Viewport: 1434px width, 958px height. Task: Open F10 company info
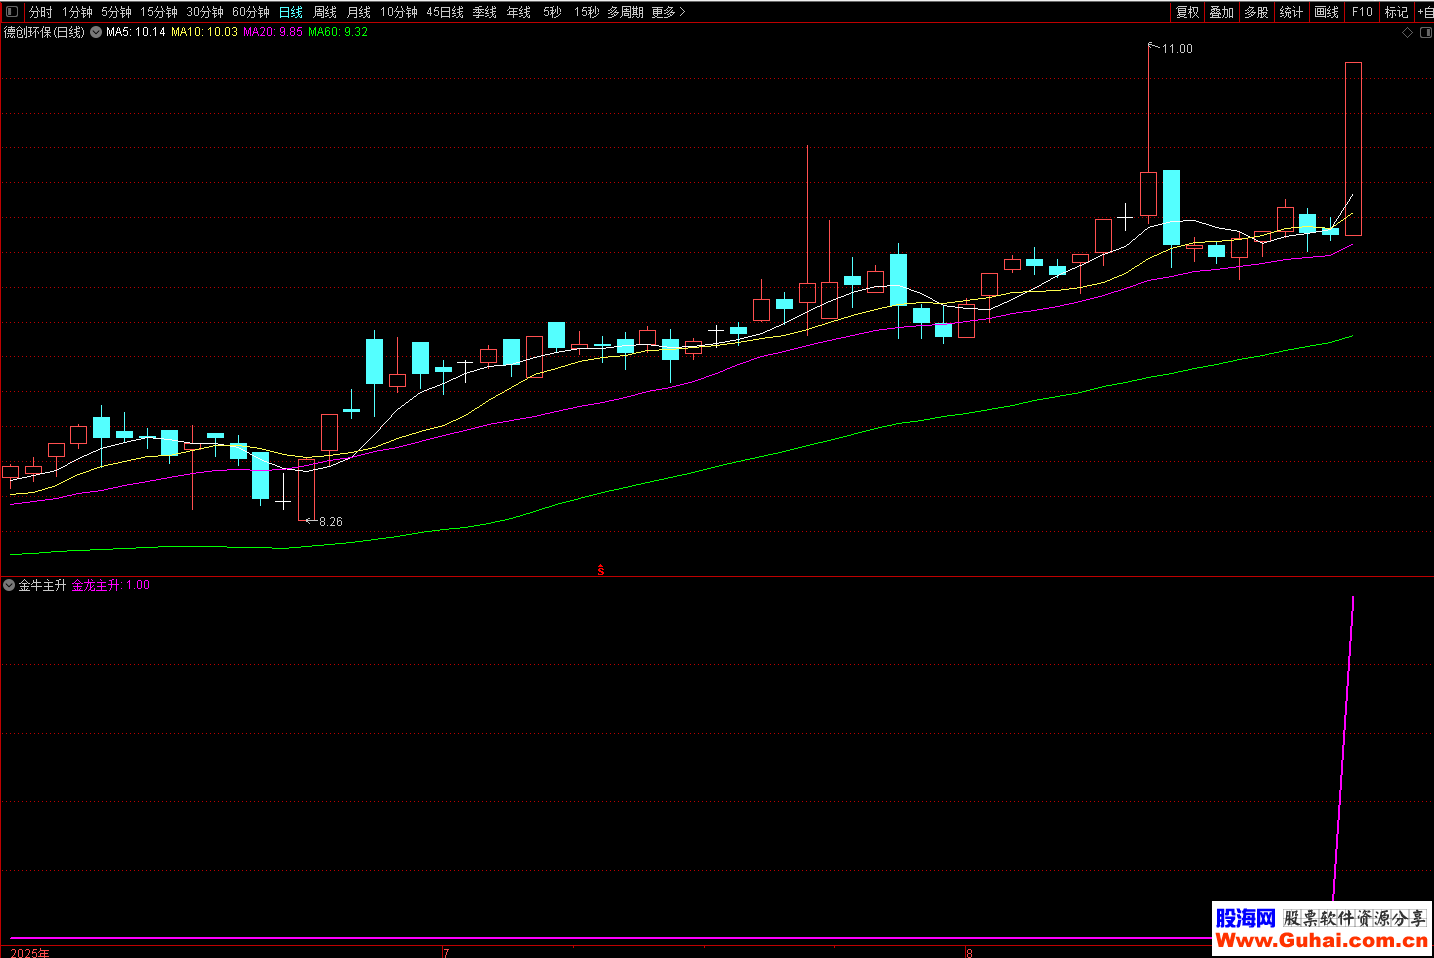(x=1362, y=12)
